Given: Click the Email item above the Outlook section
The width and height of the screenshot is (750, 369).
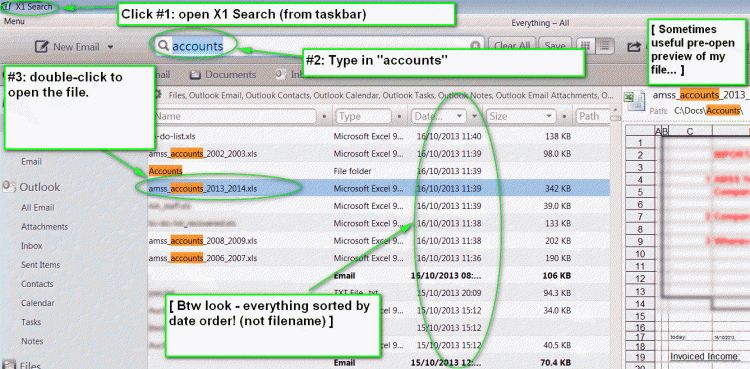Looking at the screenshot, I should [31, 162].
